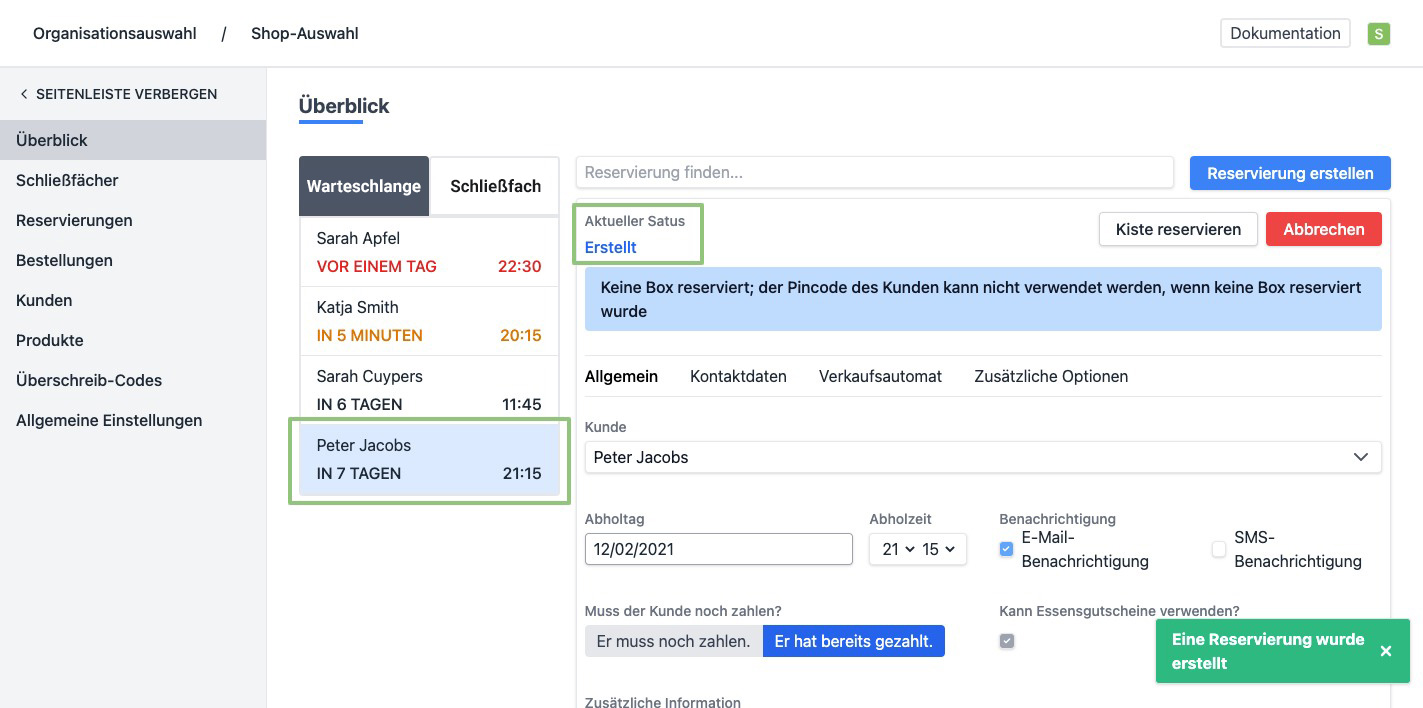
Task: Switch to the Schließfach tab
Action: pyautogui.click(x=495, y=186)
